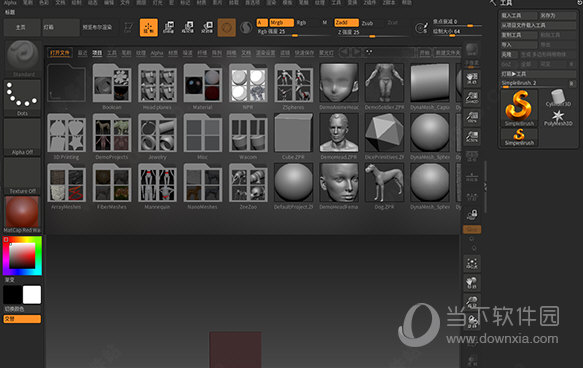Enable Zsub mode

coord(367,23)
